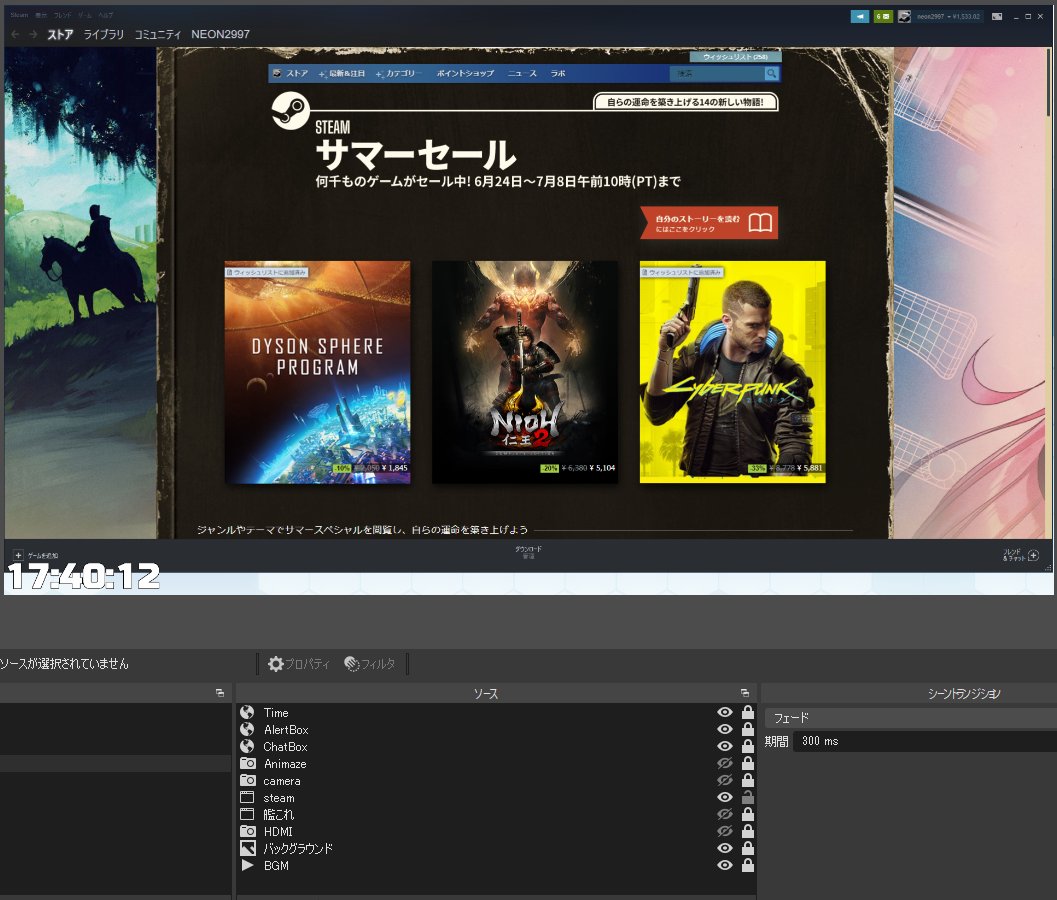
Task: Click the Steam profile avatar picture
Action: coord(904,16)
